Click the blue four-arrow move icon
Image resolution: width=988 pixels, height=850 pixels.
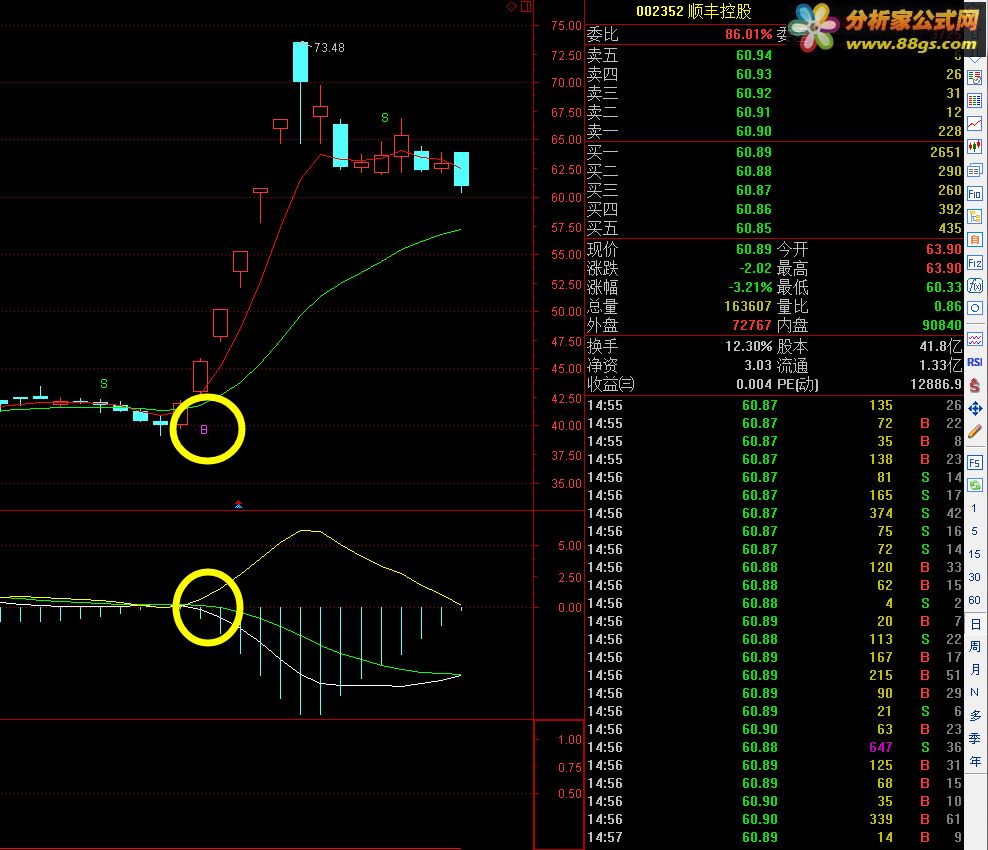pyautogui.click(x=975, y=408)
